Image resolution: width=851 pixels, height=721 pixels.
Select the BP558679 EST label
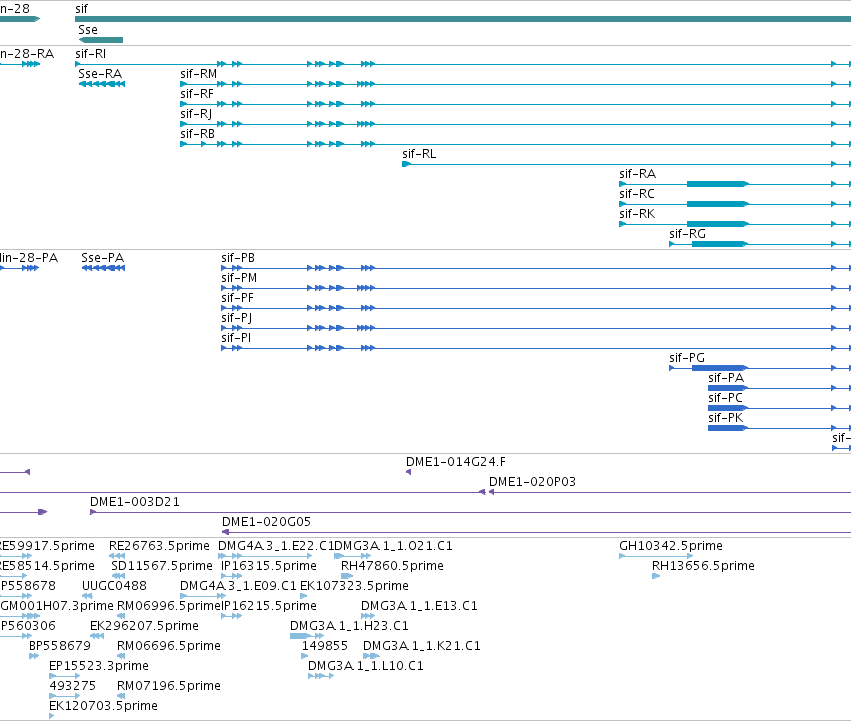(x=60, y=647)
